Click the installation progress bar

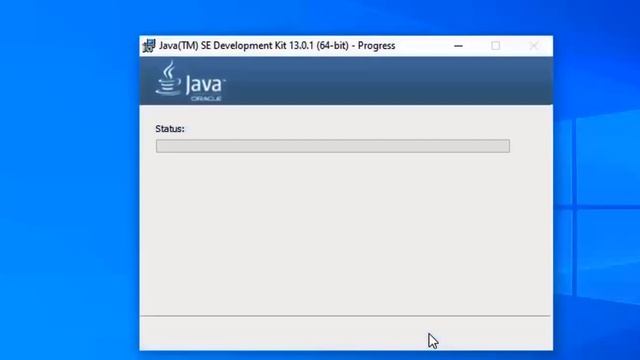pos(333,146)
